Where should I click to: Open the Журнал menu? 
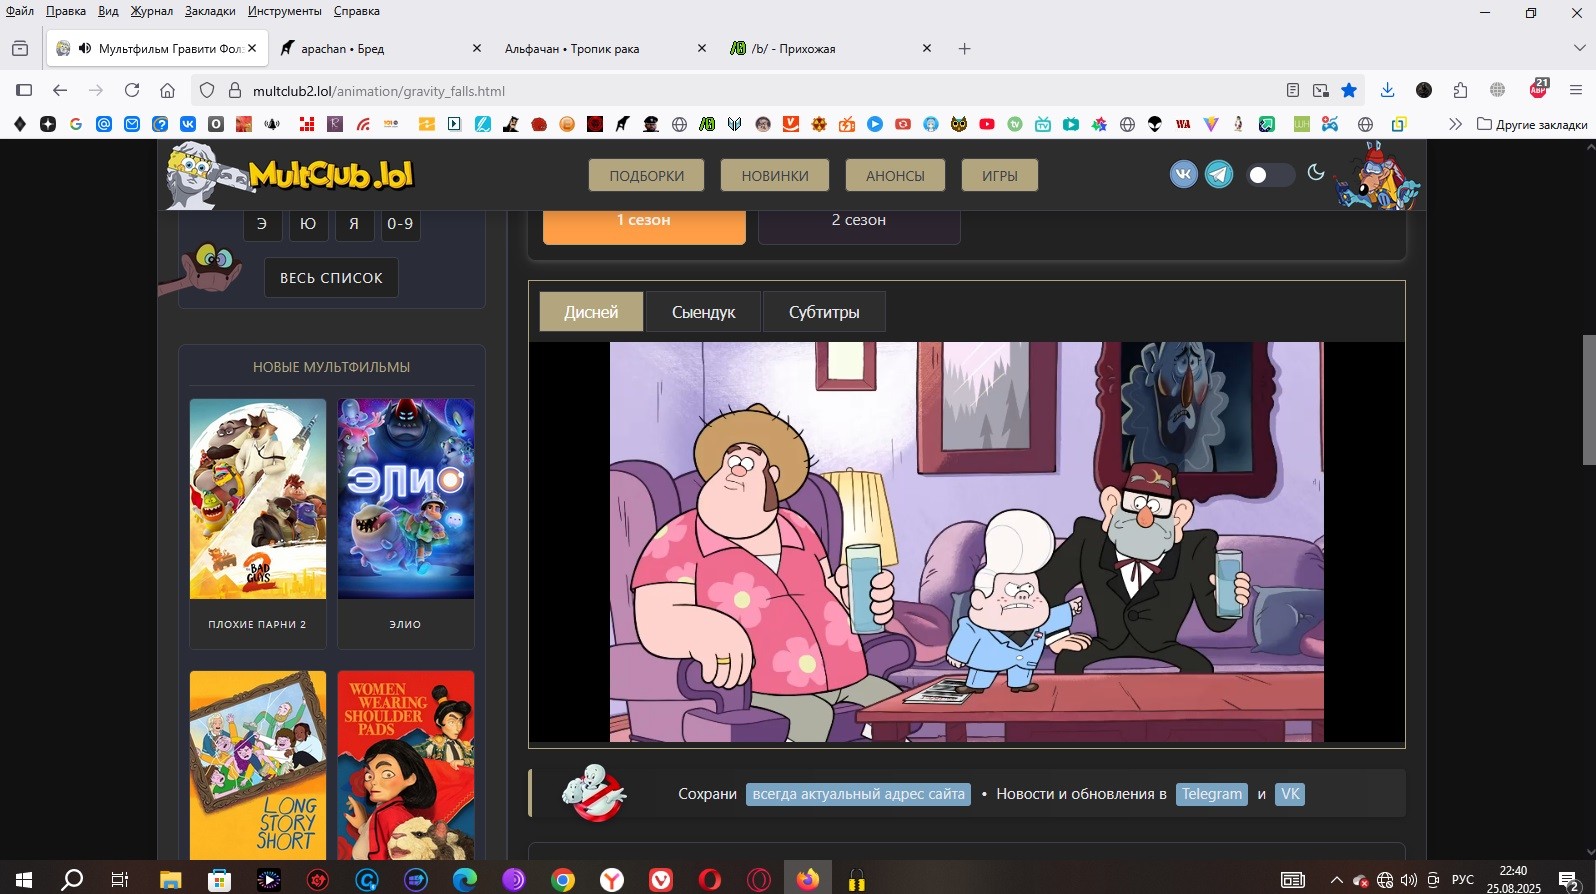pos(151,11)
